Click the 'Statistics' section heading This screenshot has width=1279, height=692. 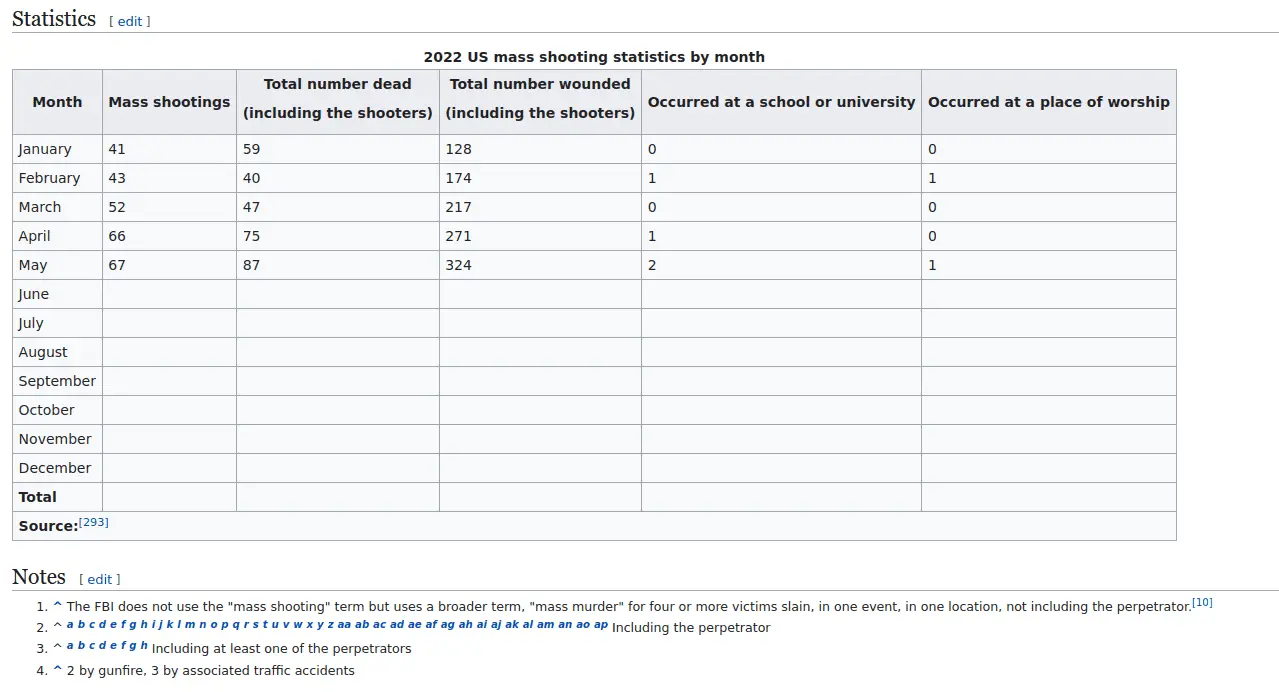click(54, 19)
